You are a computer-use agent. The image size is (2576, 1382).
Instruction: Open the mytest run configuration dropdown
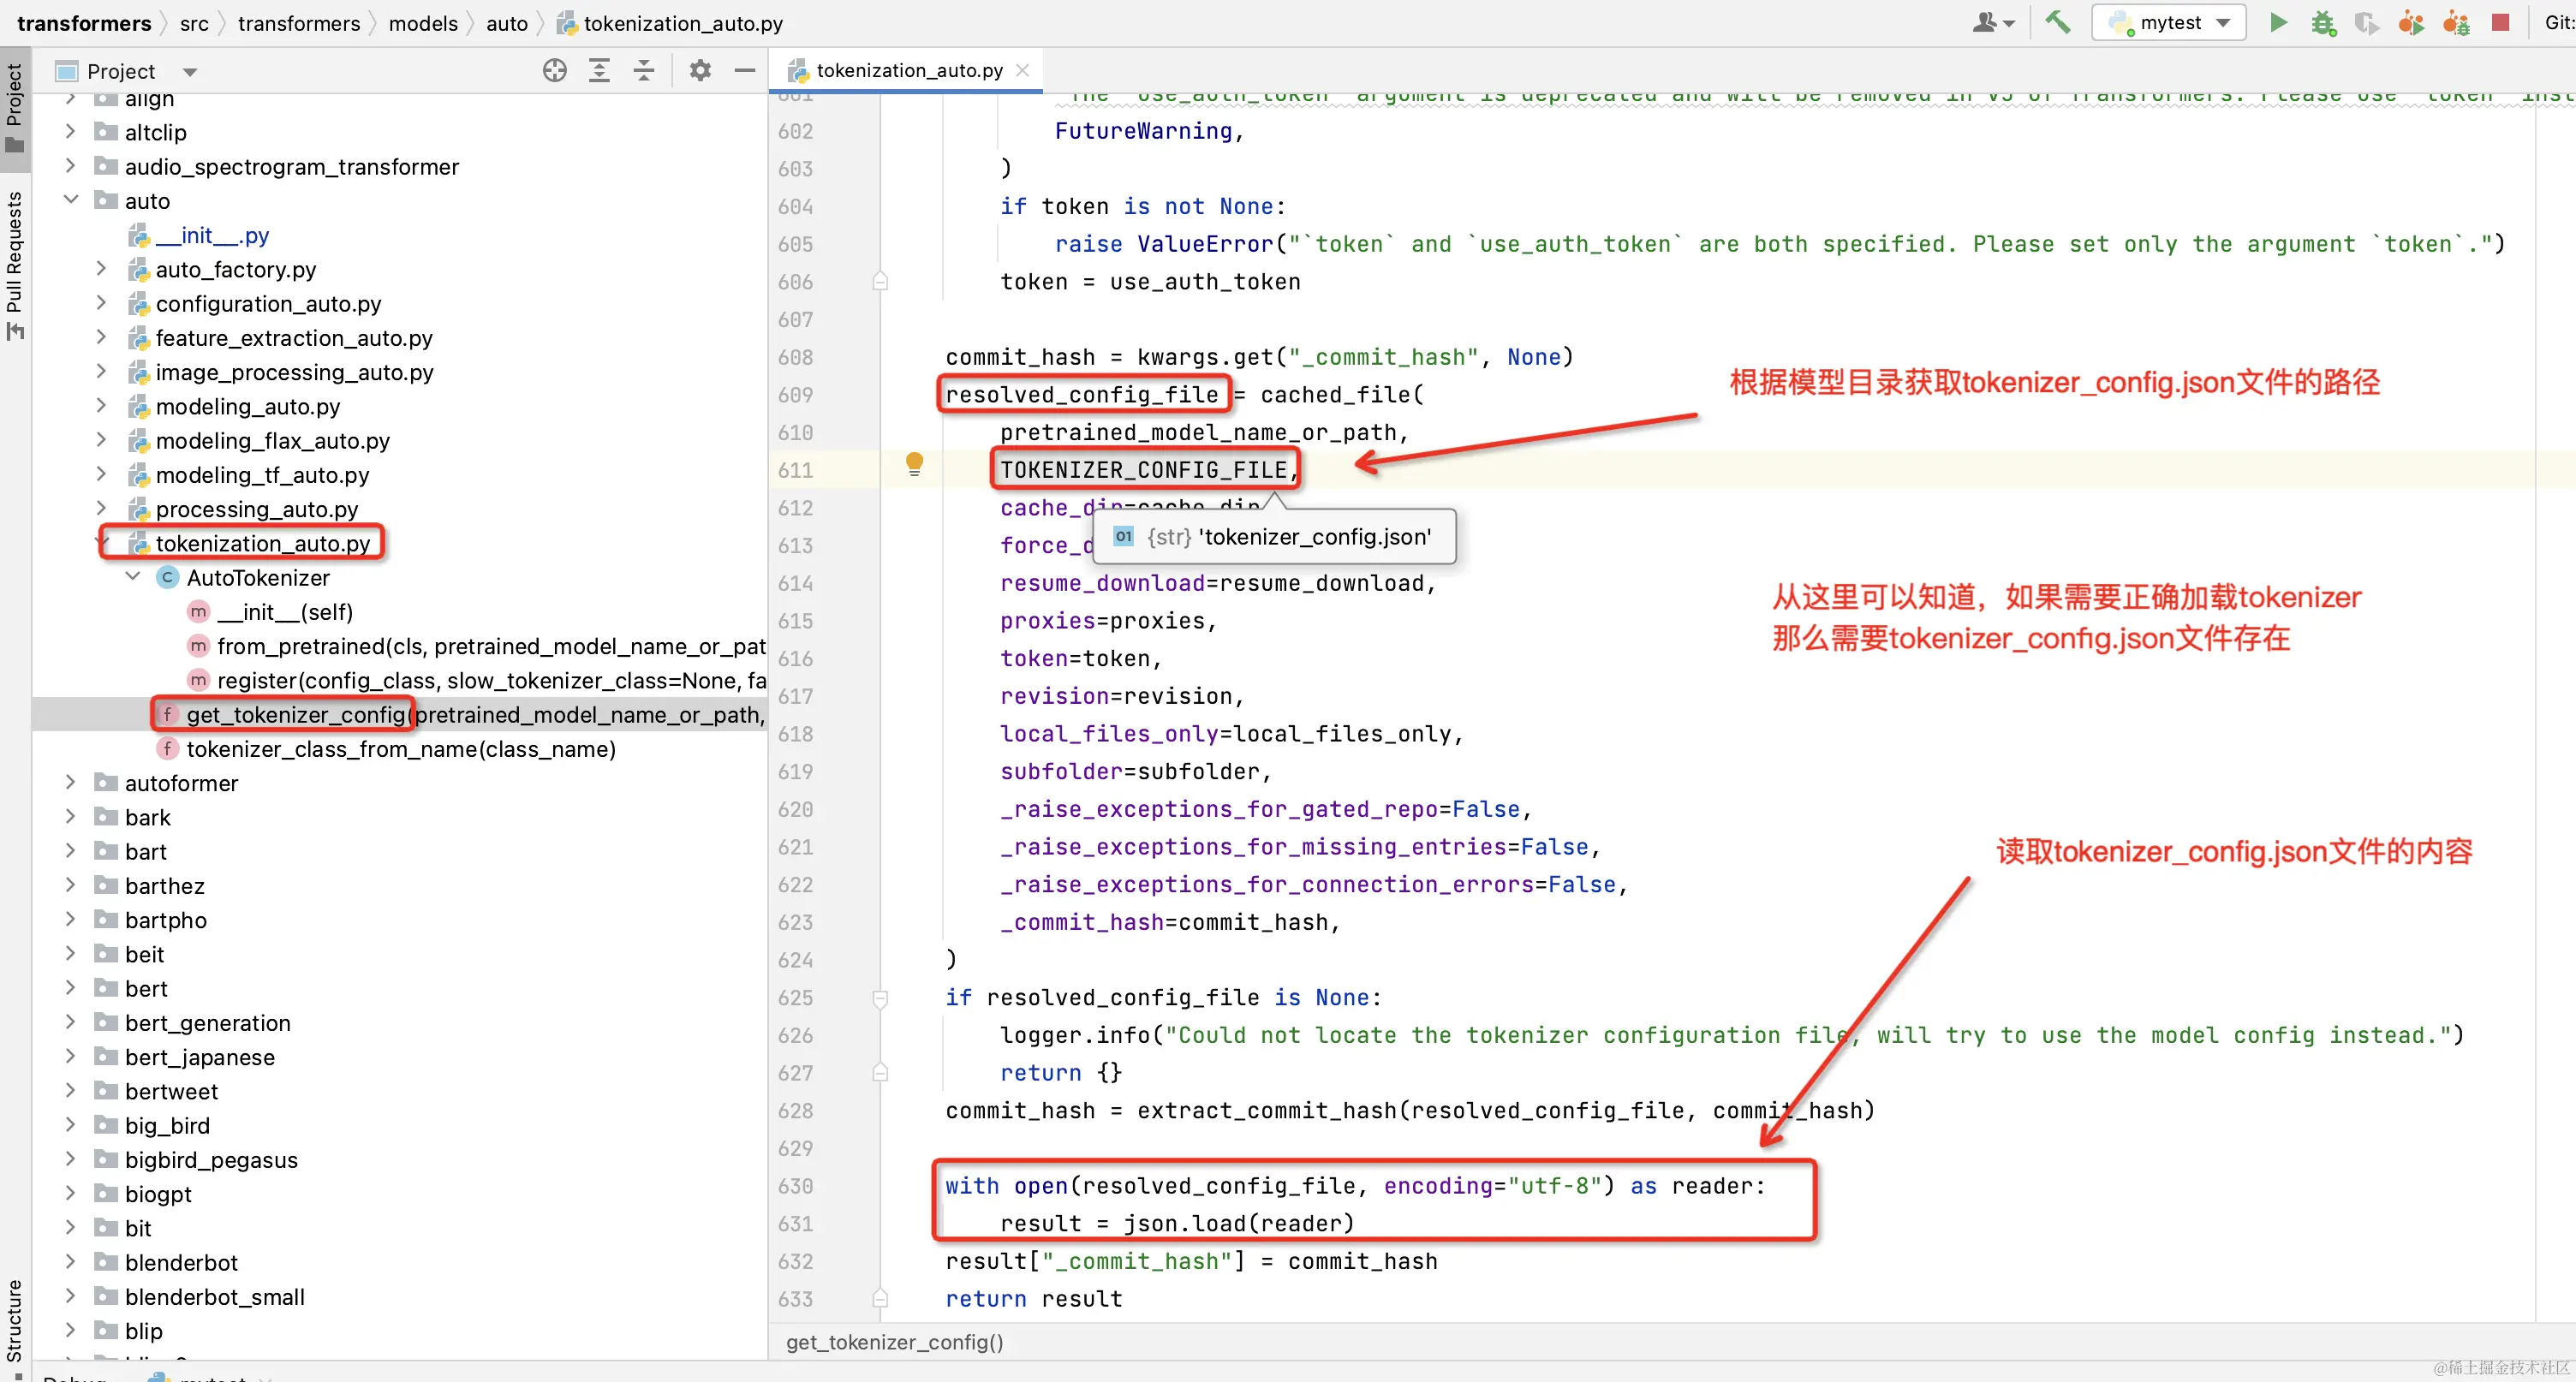[x=2222, y=22]
